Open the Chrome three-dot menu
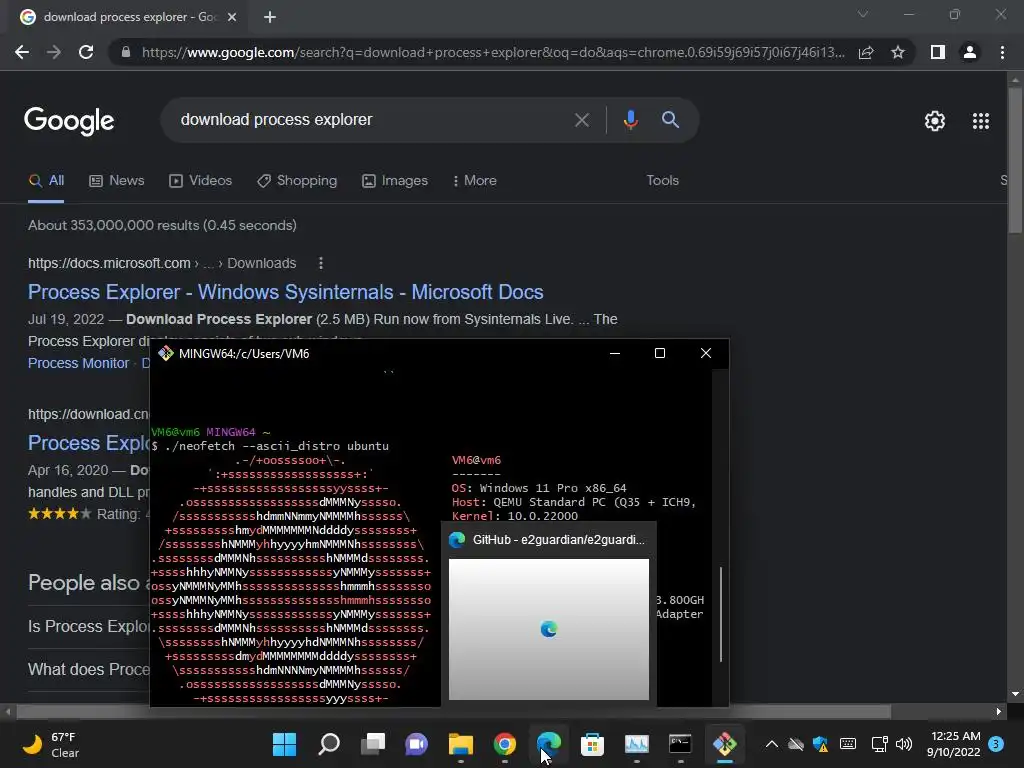The width and height of the screenshot is (1024, 768). pos(1002,52)
